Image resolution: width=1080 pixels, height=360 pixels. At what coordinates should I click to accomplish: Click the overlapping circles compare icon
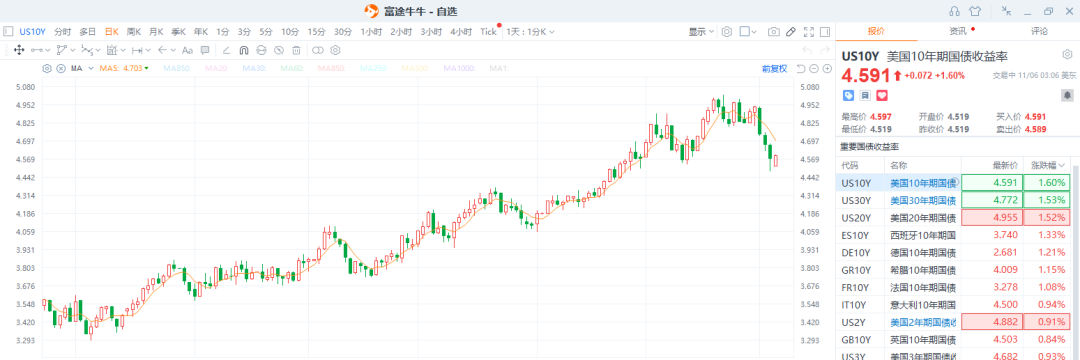(318, 50)
